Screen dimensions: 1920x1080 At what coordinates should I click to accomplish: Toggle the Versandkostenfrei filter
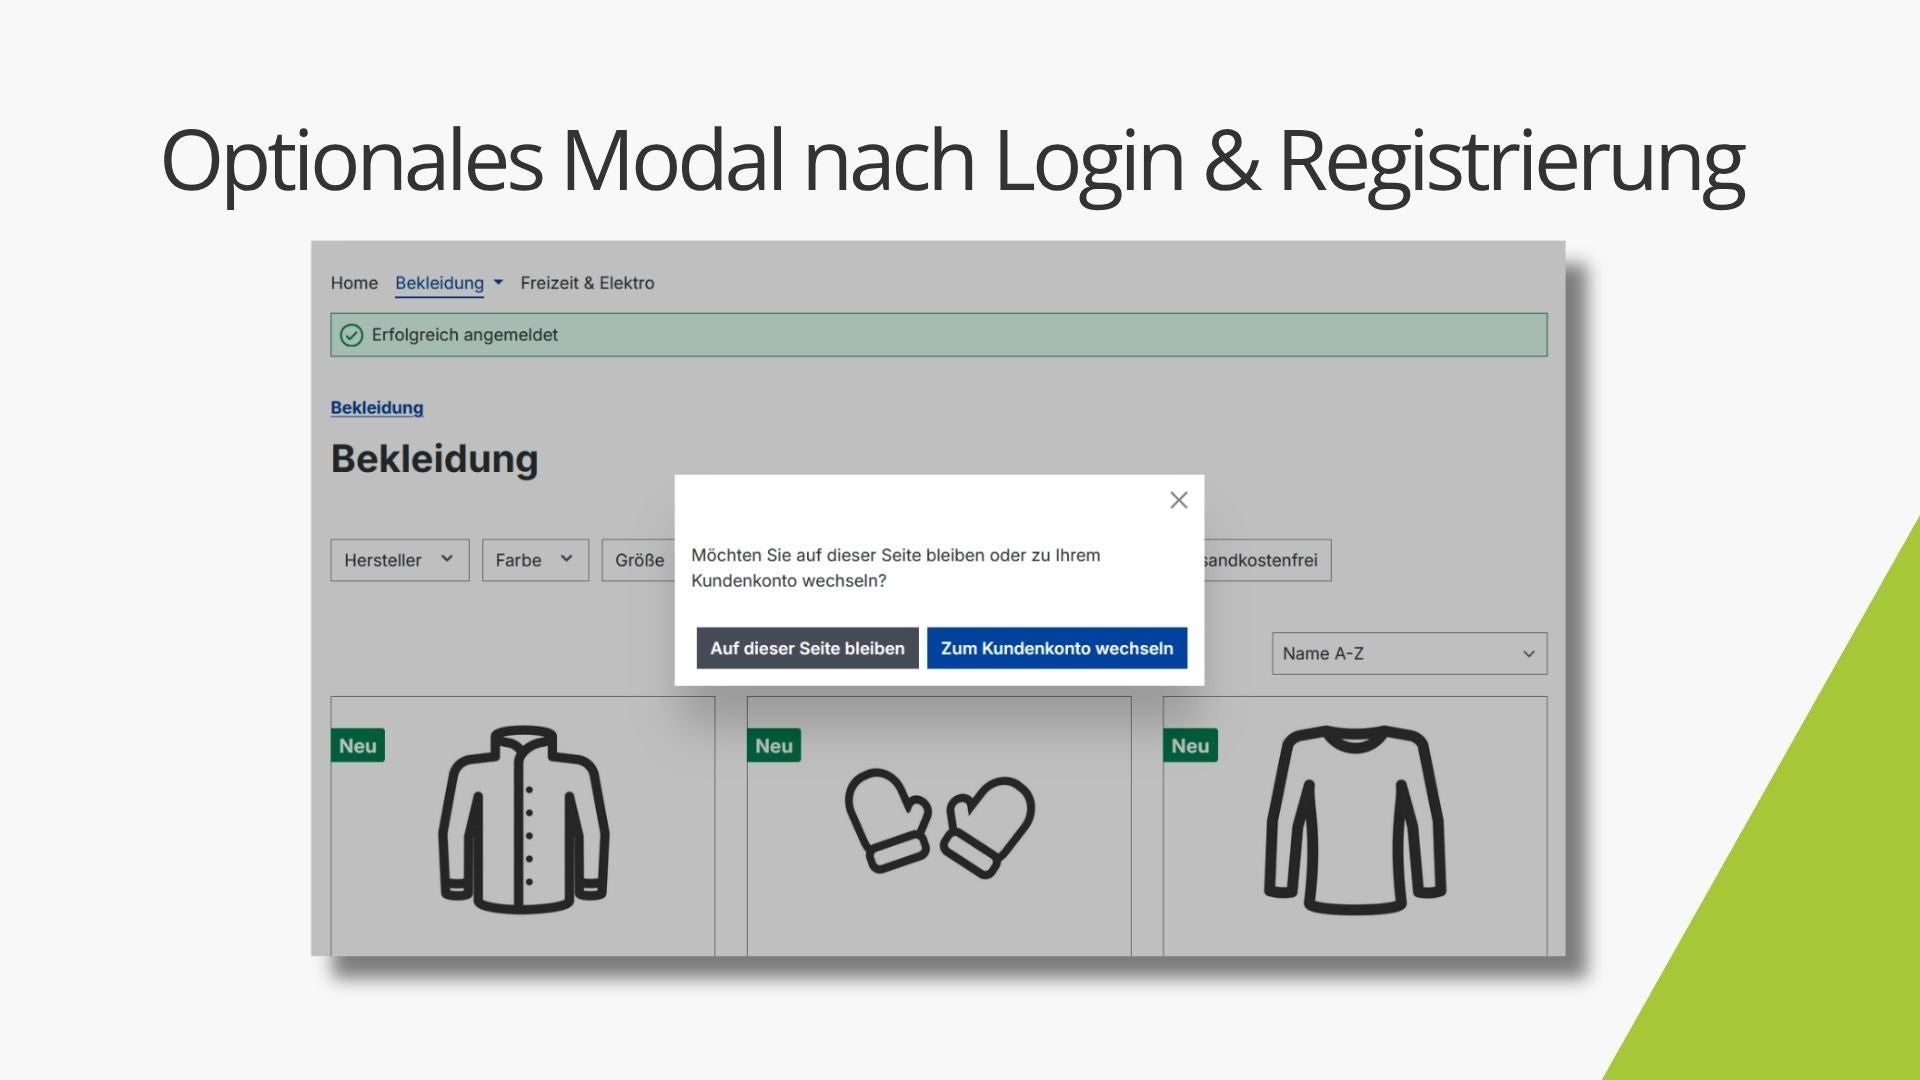[1267, 560]
